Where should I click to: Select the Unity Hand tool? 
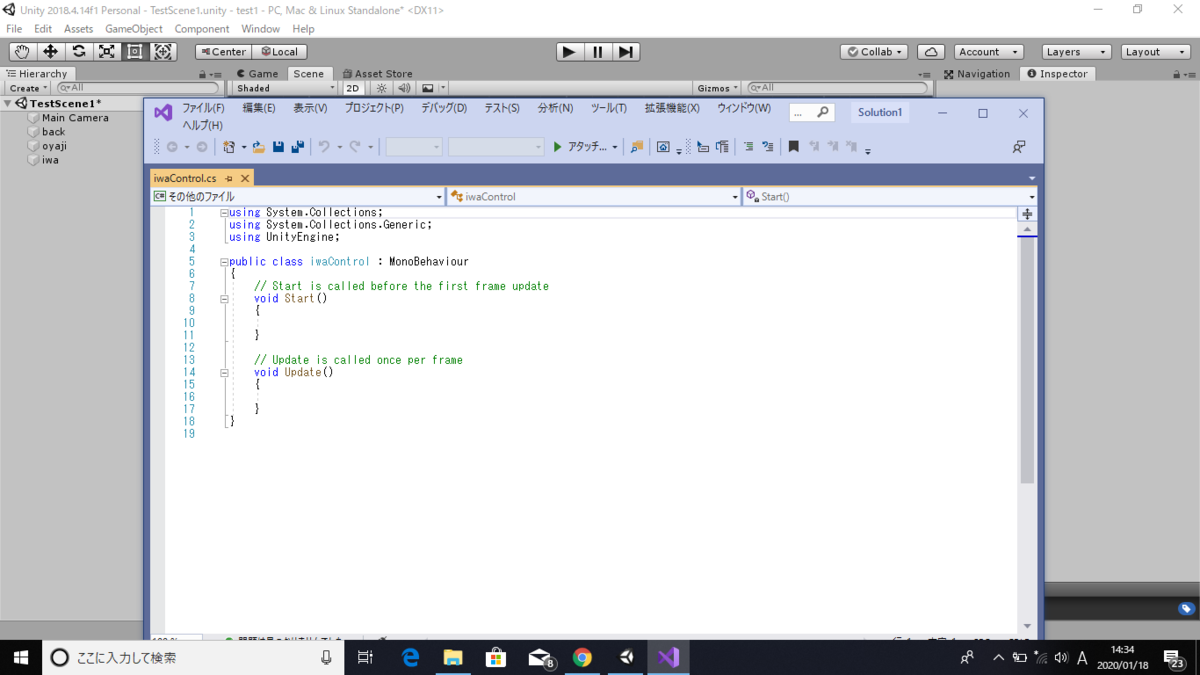tap(22, 52)
